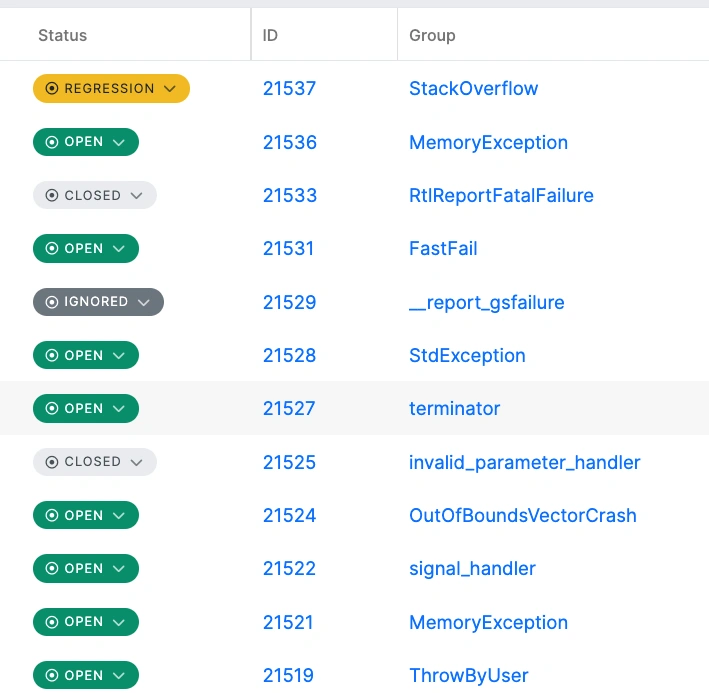Open the MemoryException group for 21536
Screen dimensions: 709x693
(x=488, y=142)
